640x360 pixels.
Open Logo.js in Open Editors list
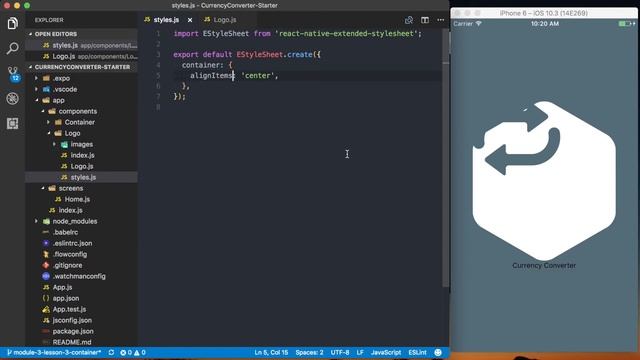coord(82,56)
